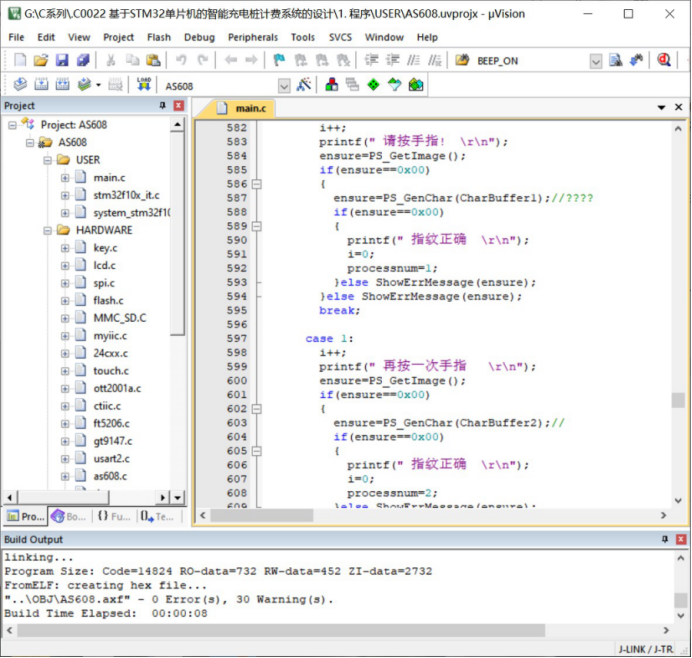Open the SVCS menu
Image resolution: width=692 pixels, height=658 pixels.
tap(340, 38)
